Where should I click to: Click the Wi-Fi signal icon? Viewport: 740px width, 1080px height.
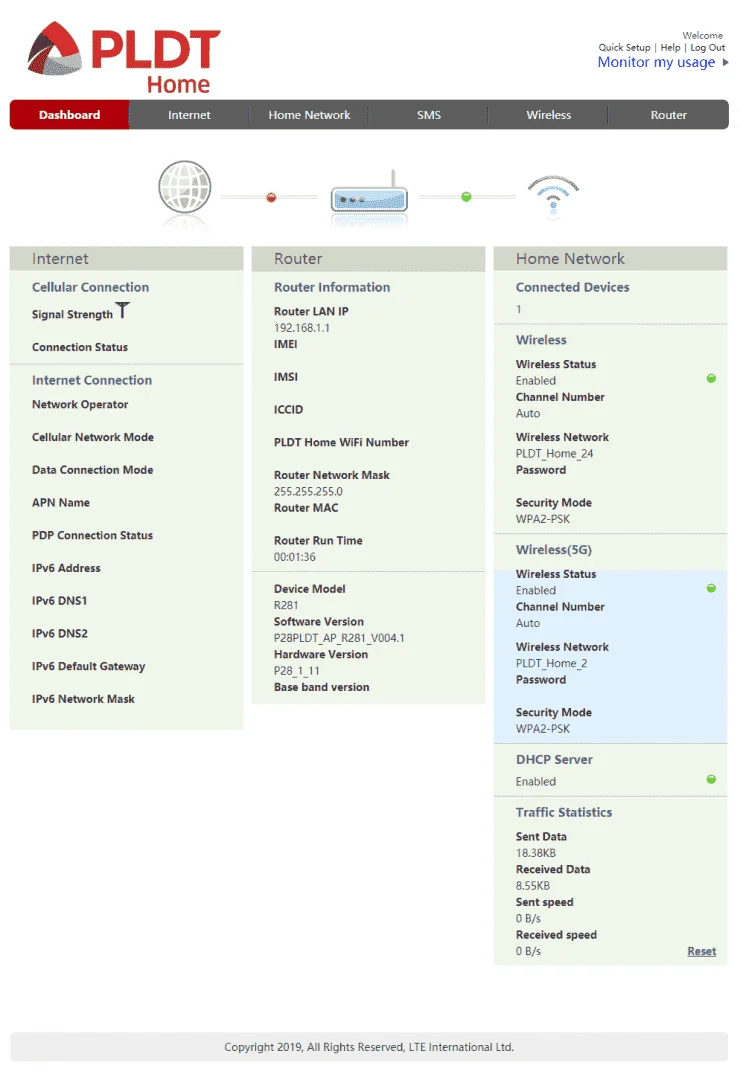click(553, 196)
